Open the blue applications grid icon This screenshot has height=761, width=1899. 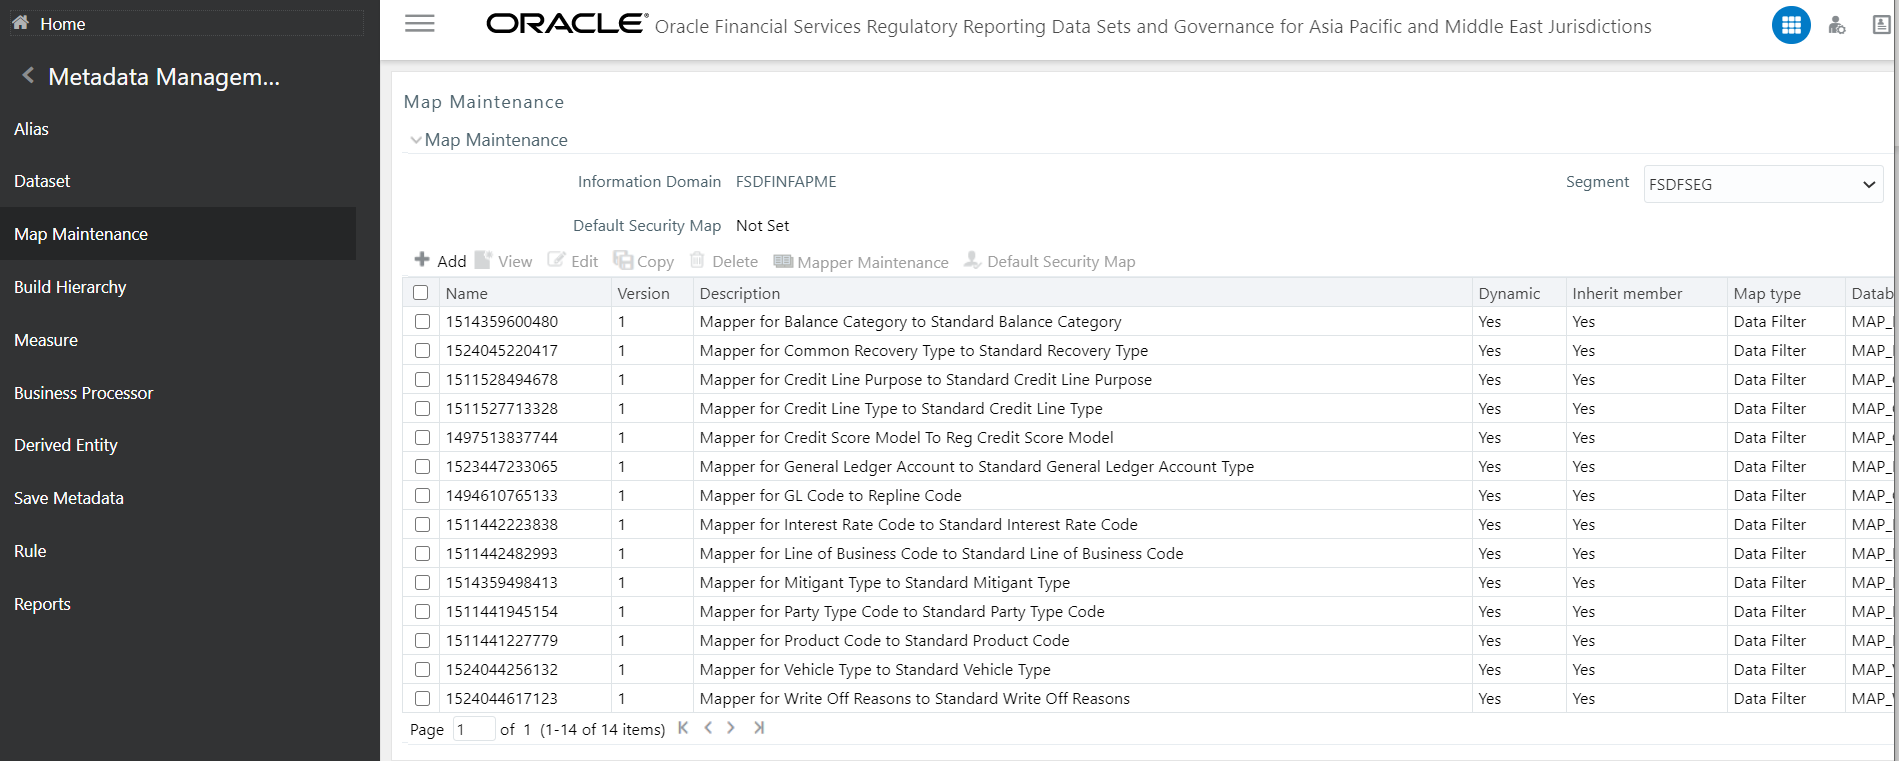(x=1791, y=25)
